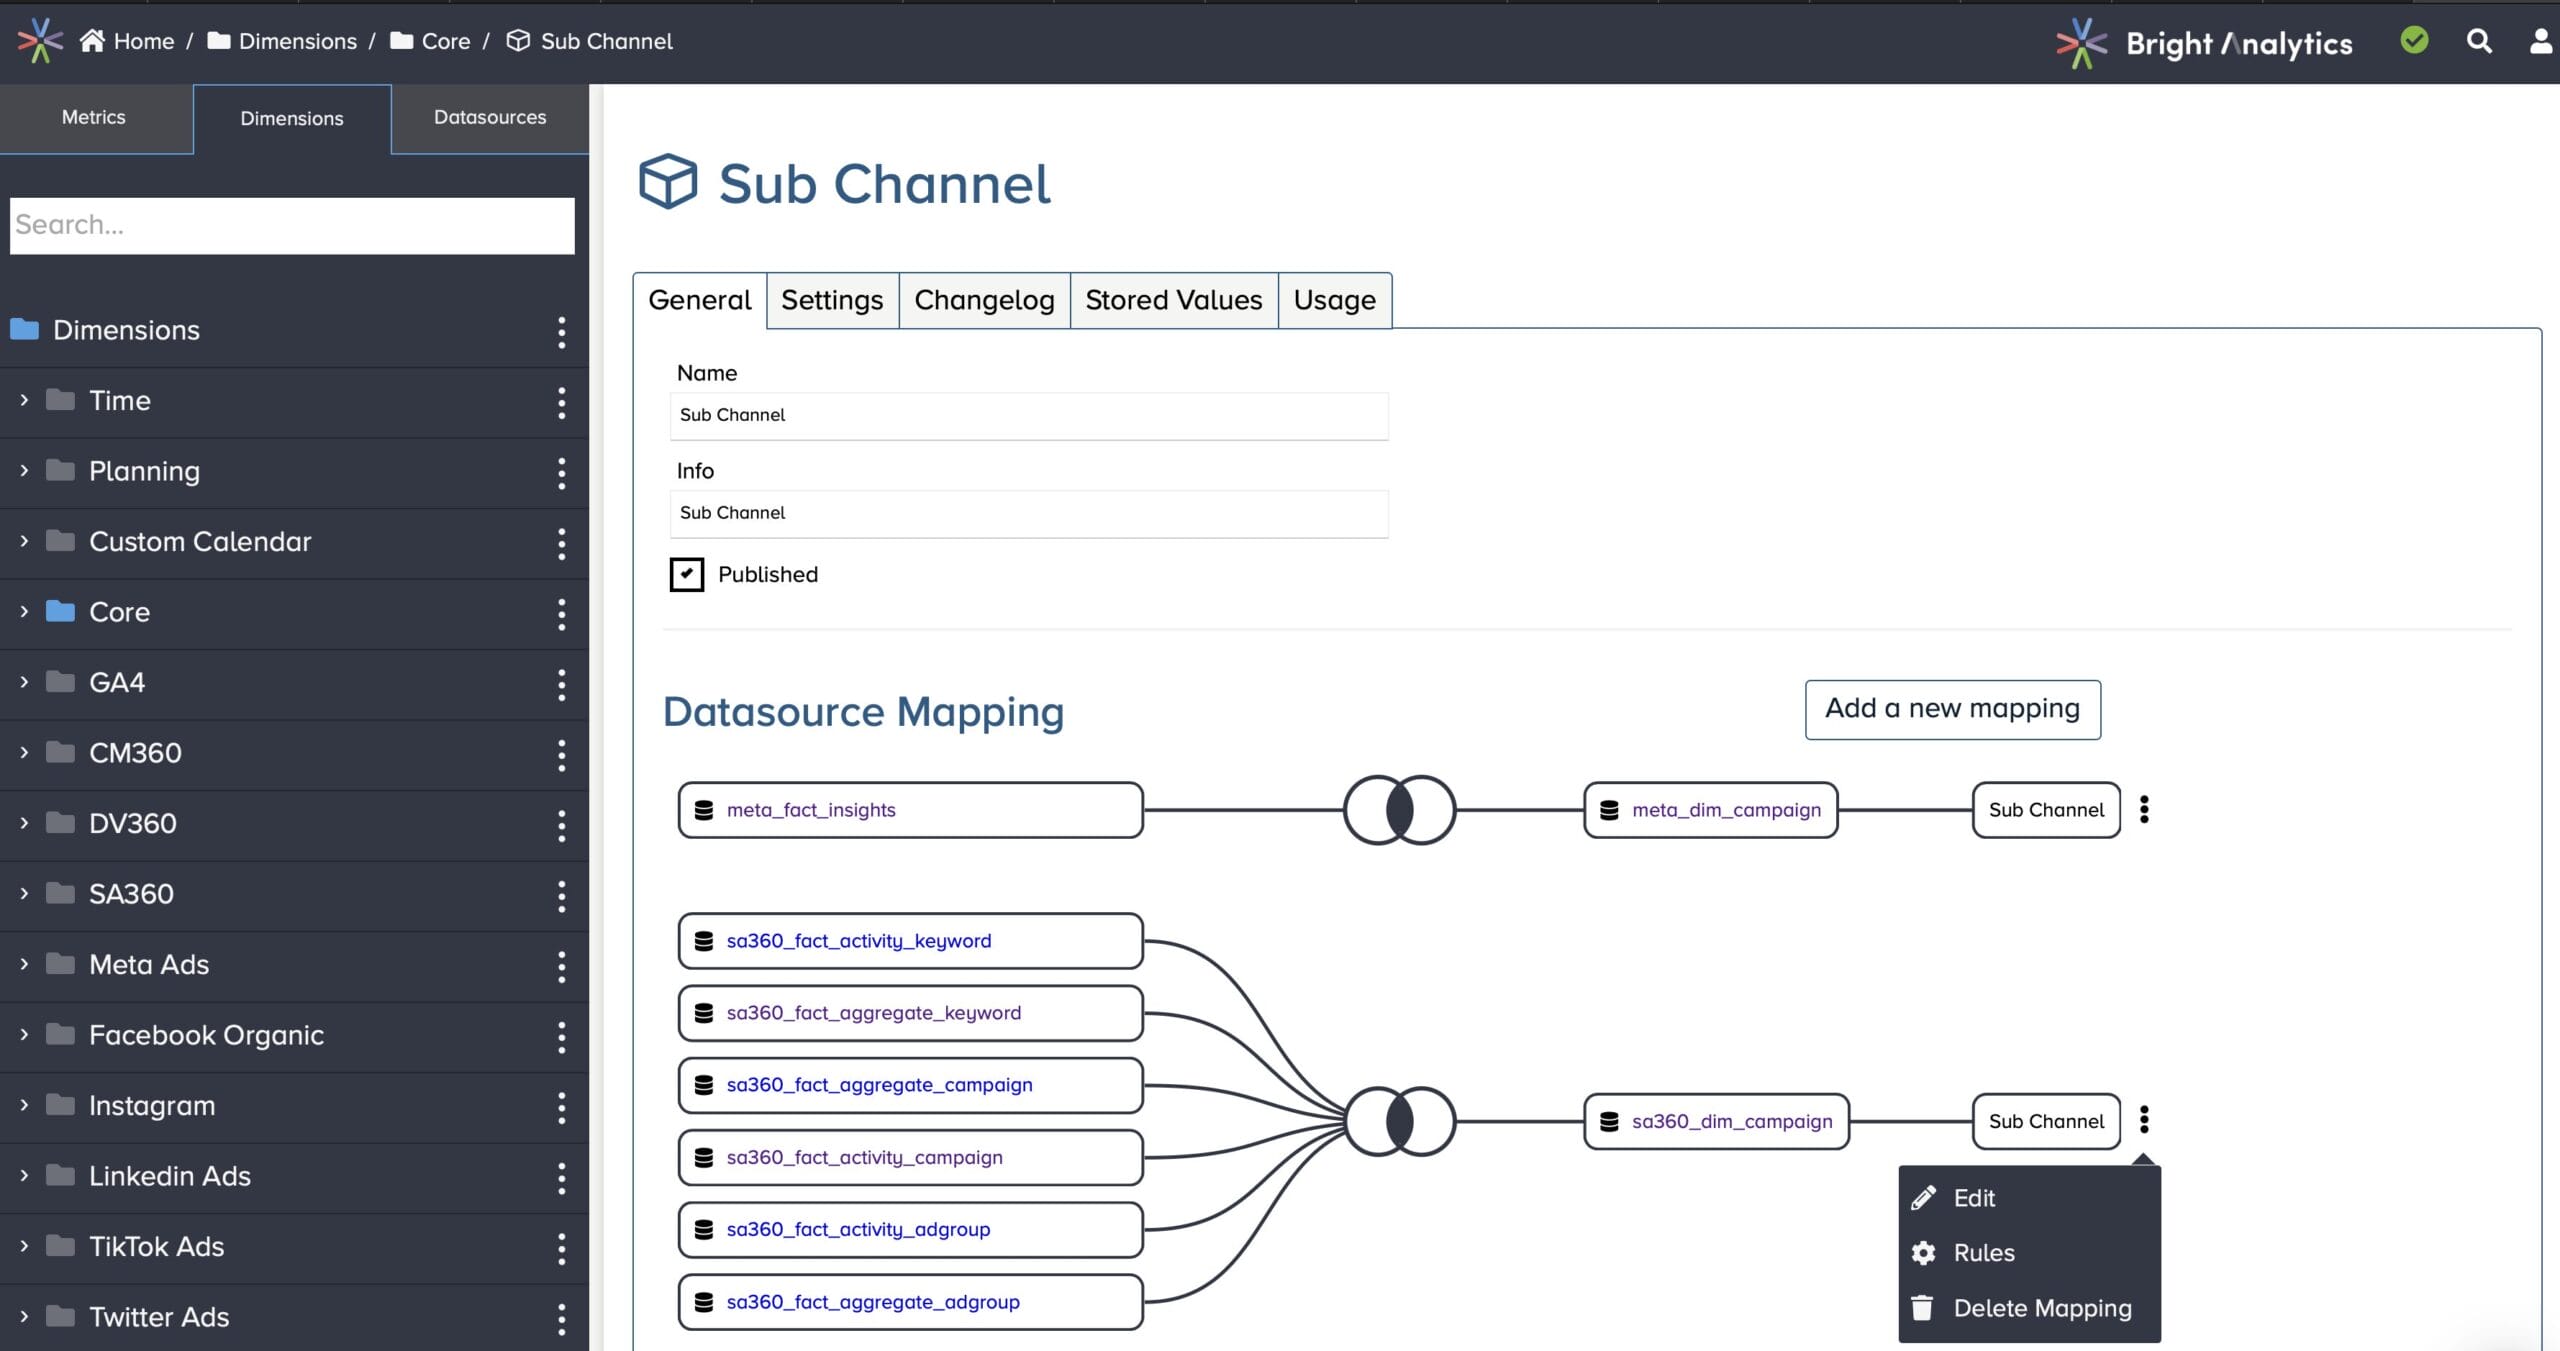Viewport: 2560px width, 1351px height.
Task: Click the Sub Channel cube icon in breadcrumb
Action: pos(517,41)
